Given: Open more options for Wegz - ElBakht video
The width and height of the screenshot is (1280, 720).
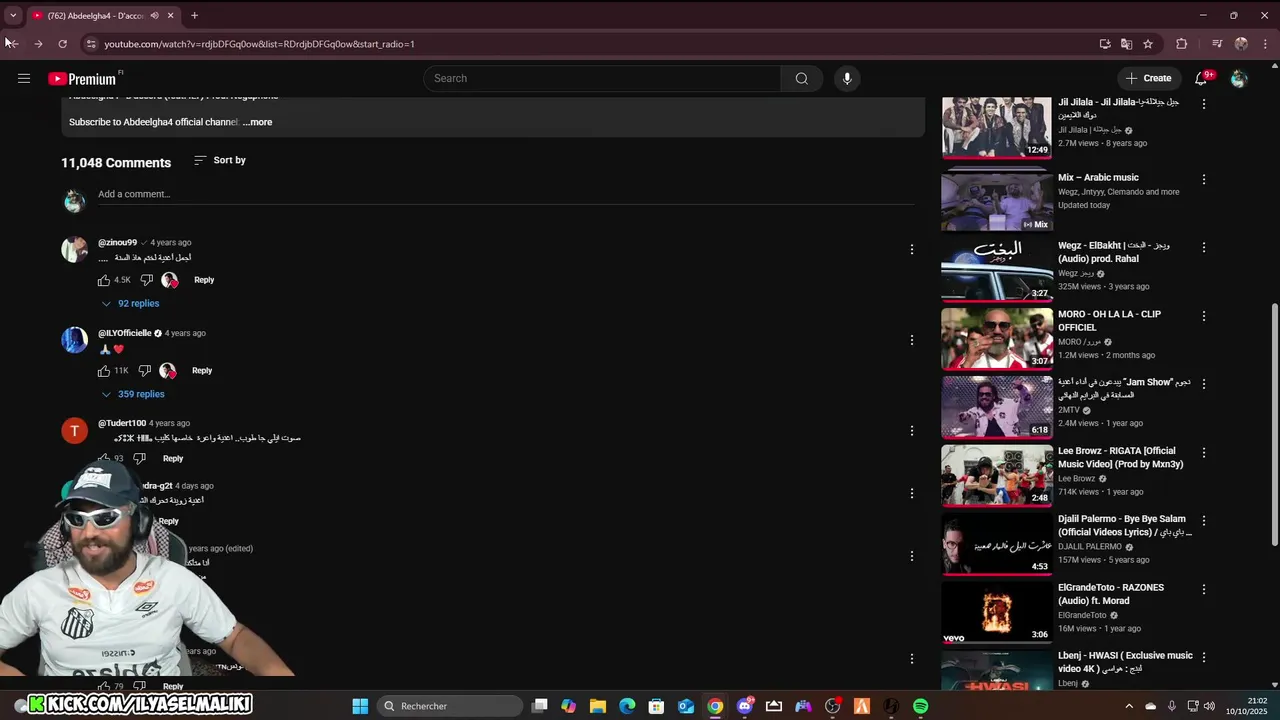Looking at the screenshot, I should 1204,247.
